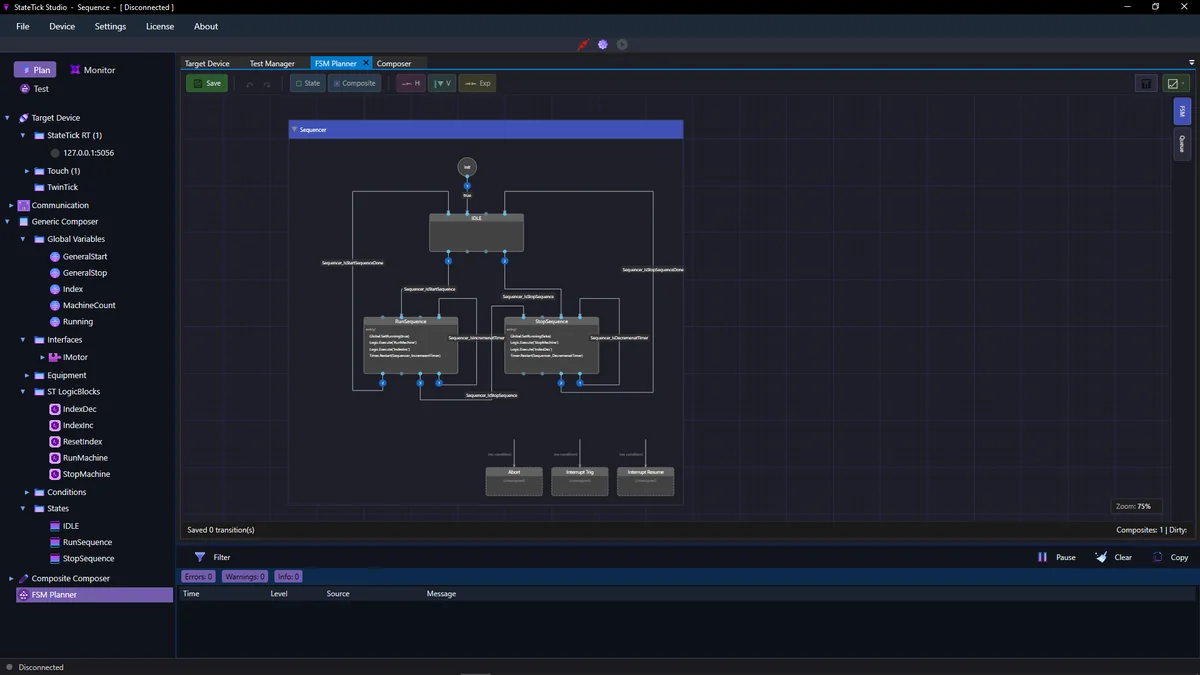Viewport: 1200px width, 675px height.
Task: Select the Running variable icon
Action: tap(55, 322)
